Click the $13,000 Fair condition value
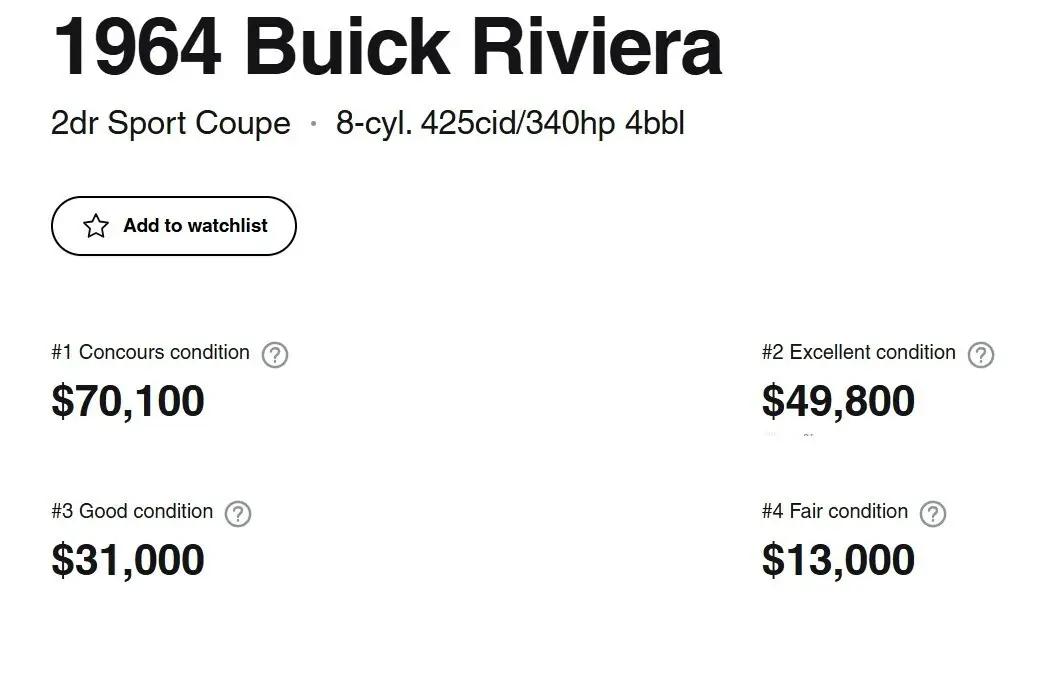1040x673 pixels. [838, 560]
